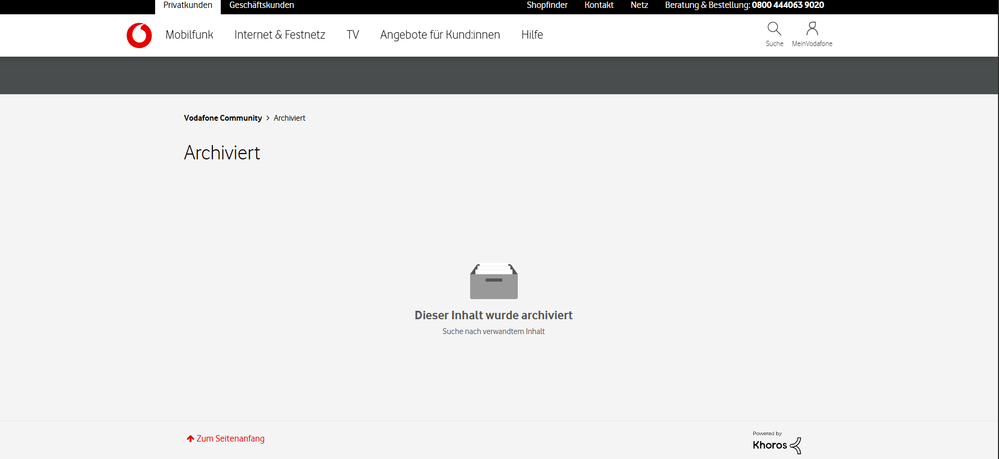Click 'Dieser Inhalt wurde archiviert' message
This screenshot has width=999, height=459.
pyautogui.click(x=494, y=315)
